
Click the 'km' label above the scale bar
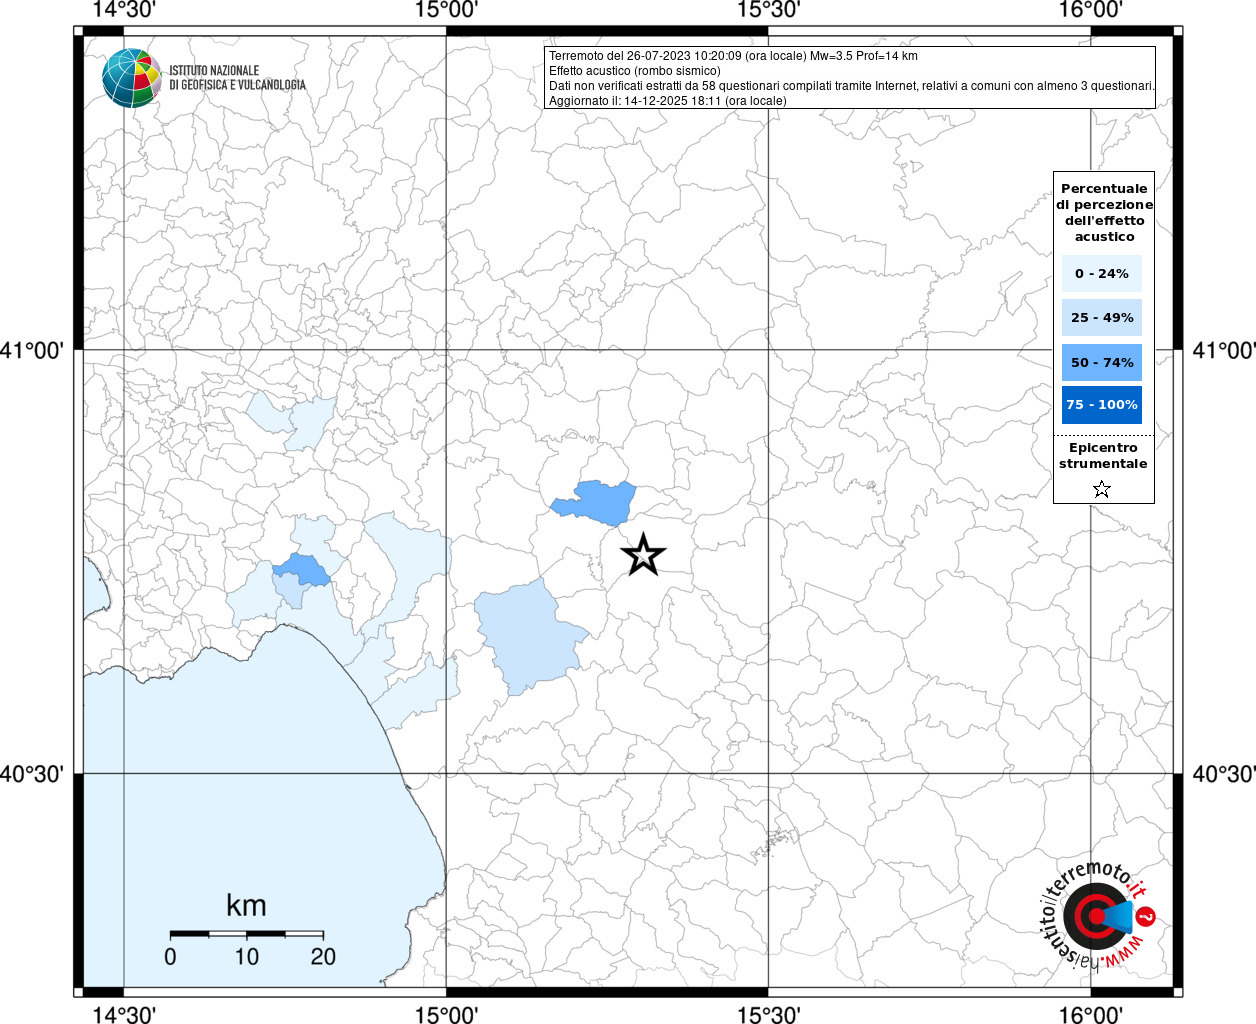246,906
